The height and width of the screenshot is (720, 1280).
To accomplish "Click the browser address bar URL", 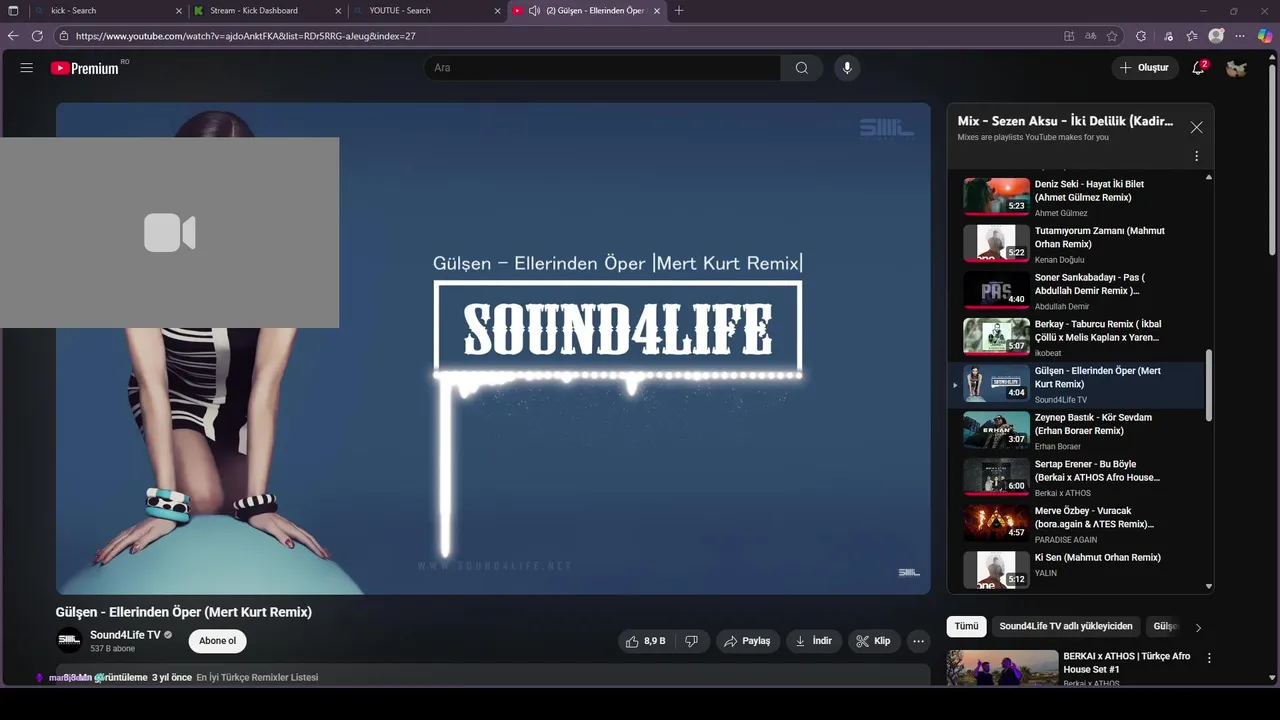I will [245, 36].
